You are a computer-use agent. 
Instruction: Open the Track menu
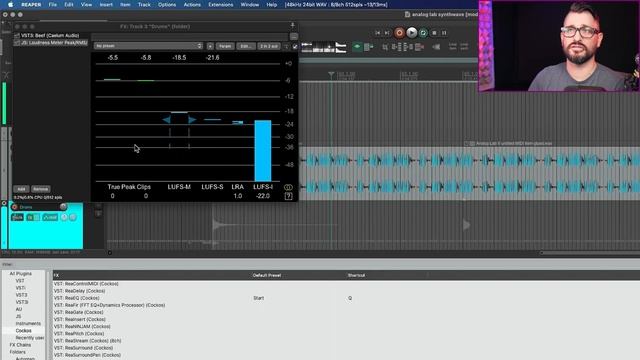coord(144,4)
